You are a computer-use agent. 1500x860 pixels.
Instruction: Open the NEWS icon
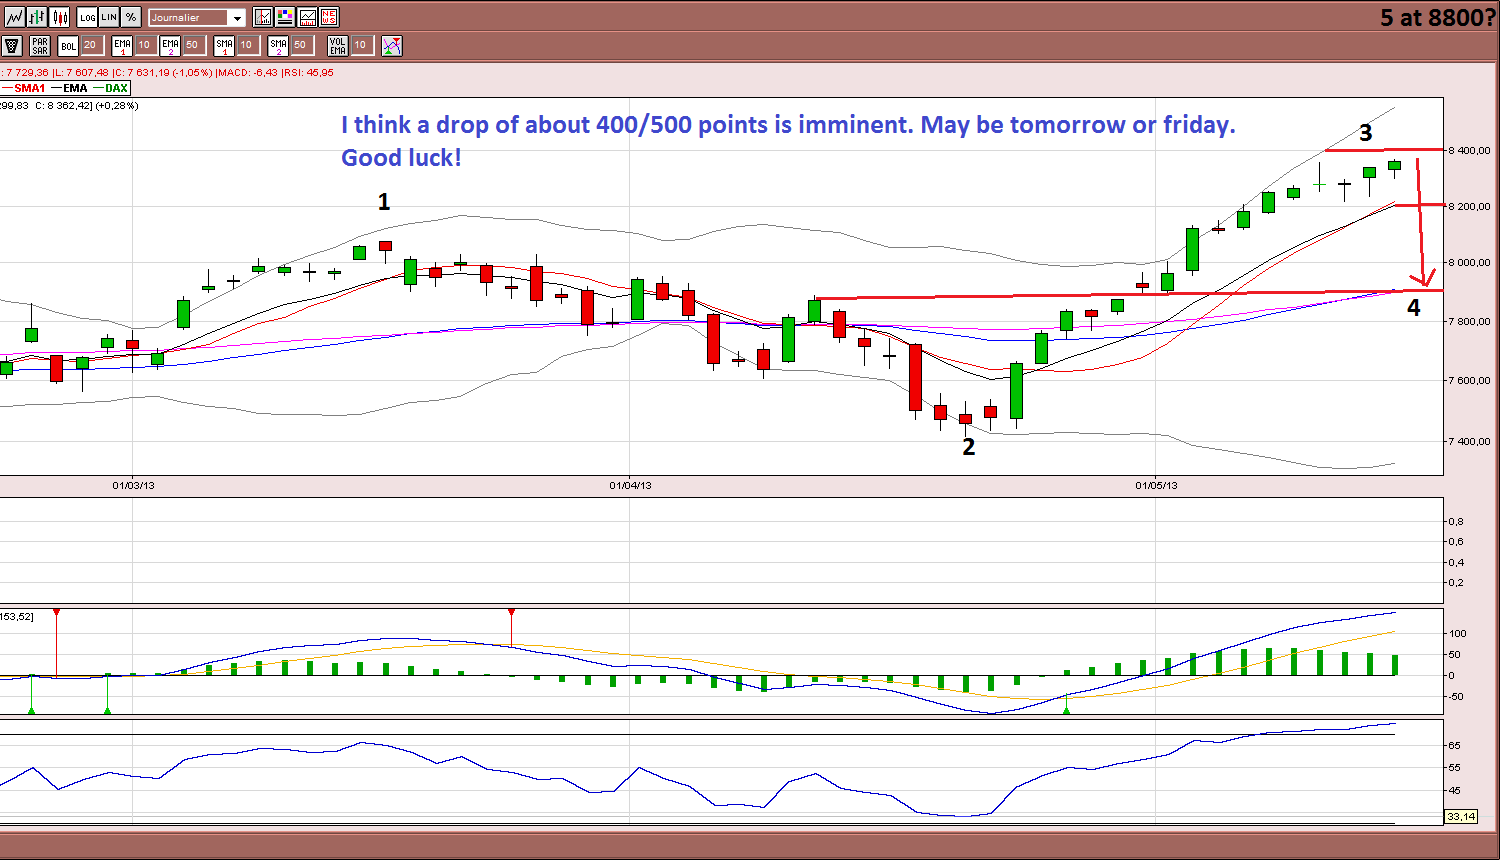329,17
